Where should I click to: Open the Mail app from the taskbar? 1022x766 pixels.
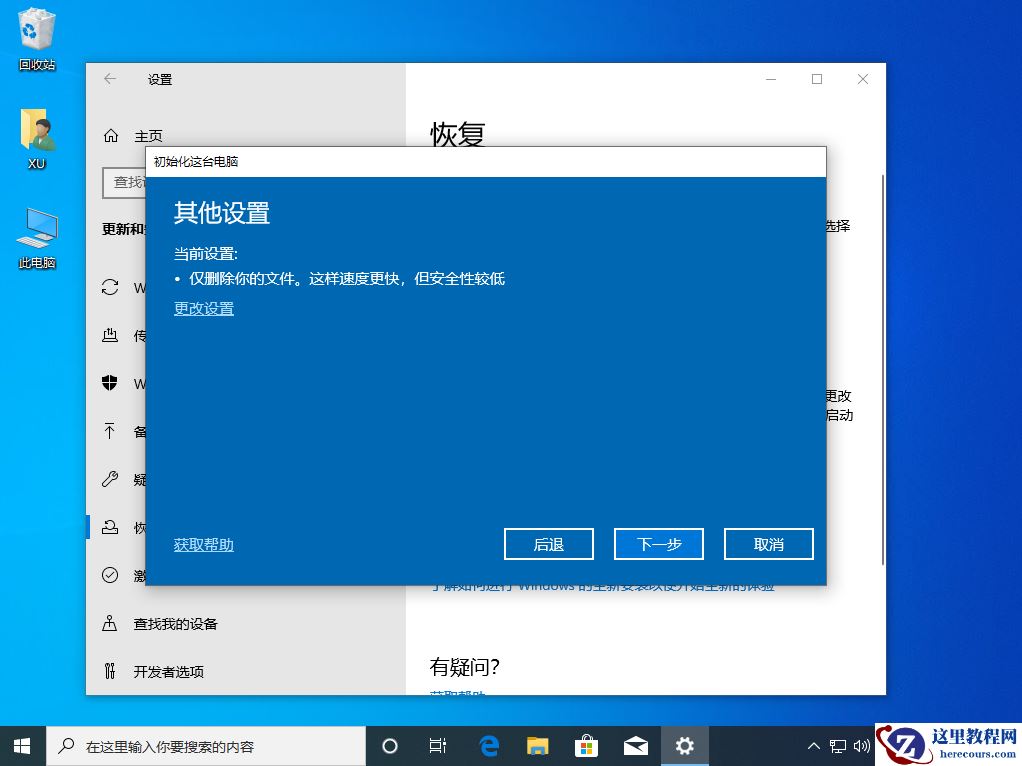coord(636,745)
